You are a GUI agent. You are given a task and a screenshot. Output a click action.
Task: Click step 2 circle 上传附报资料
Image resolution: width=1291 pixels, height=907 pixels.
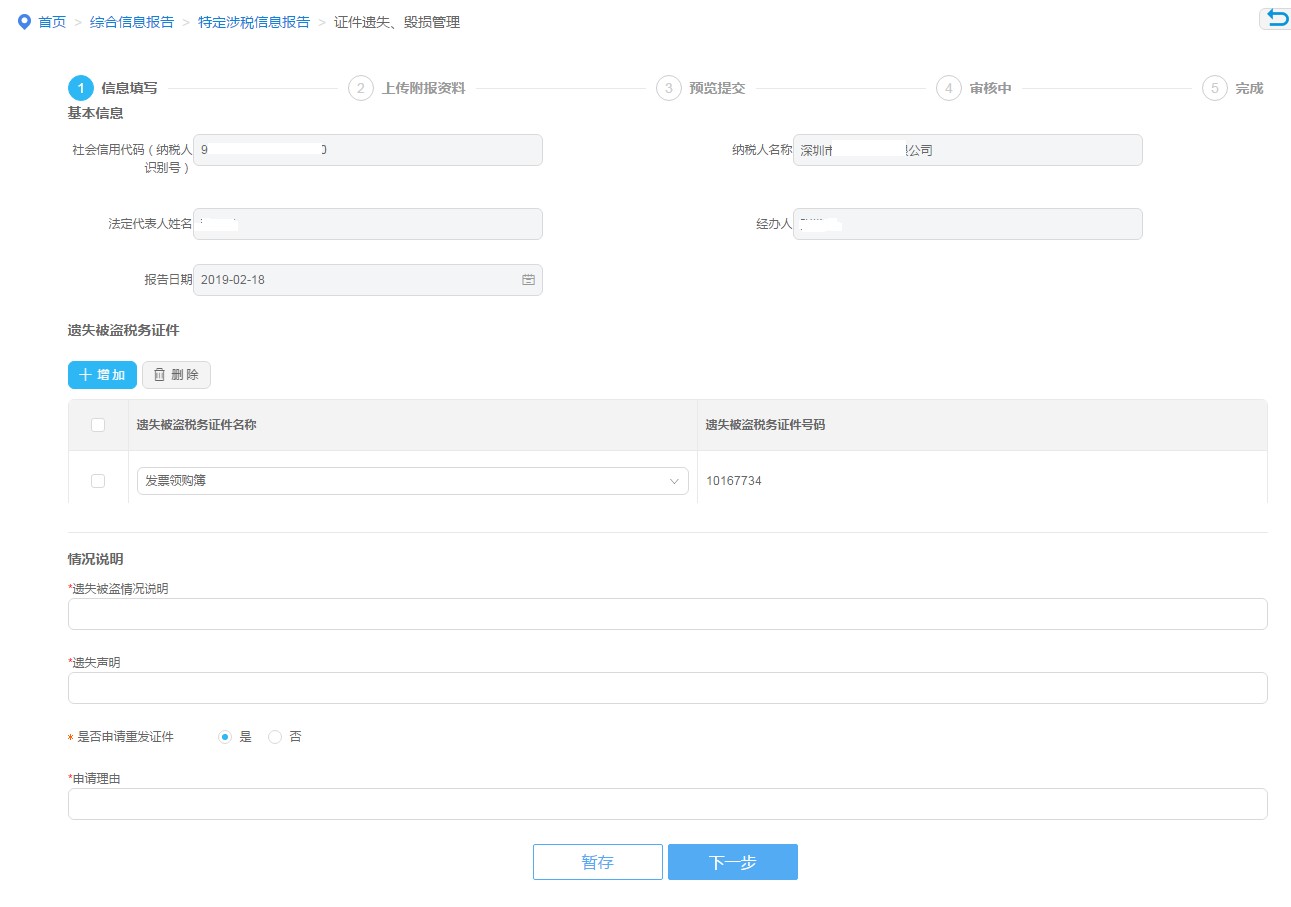point(361,88)
